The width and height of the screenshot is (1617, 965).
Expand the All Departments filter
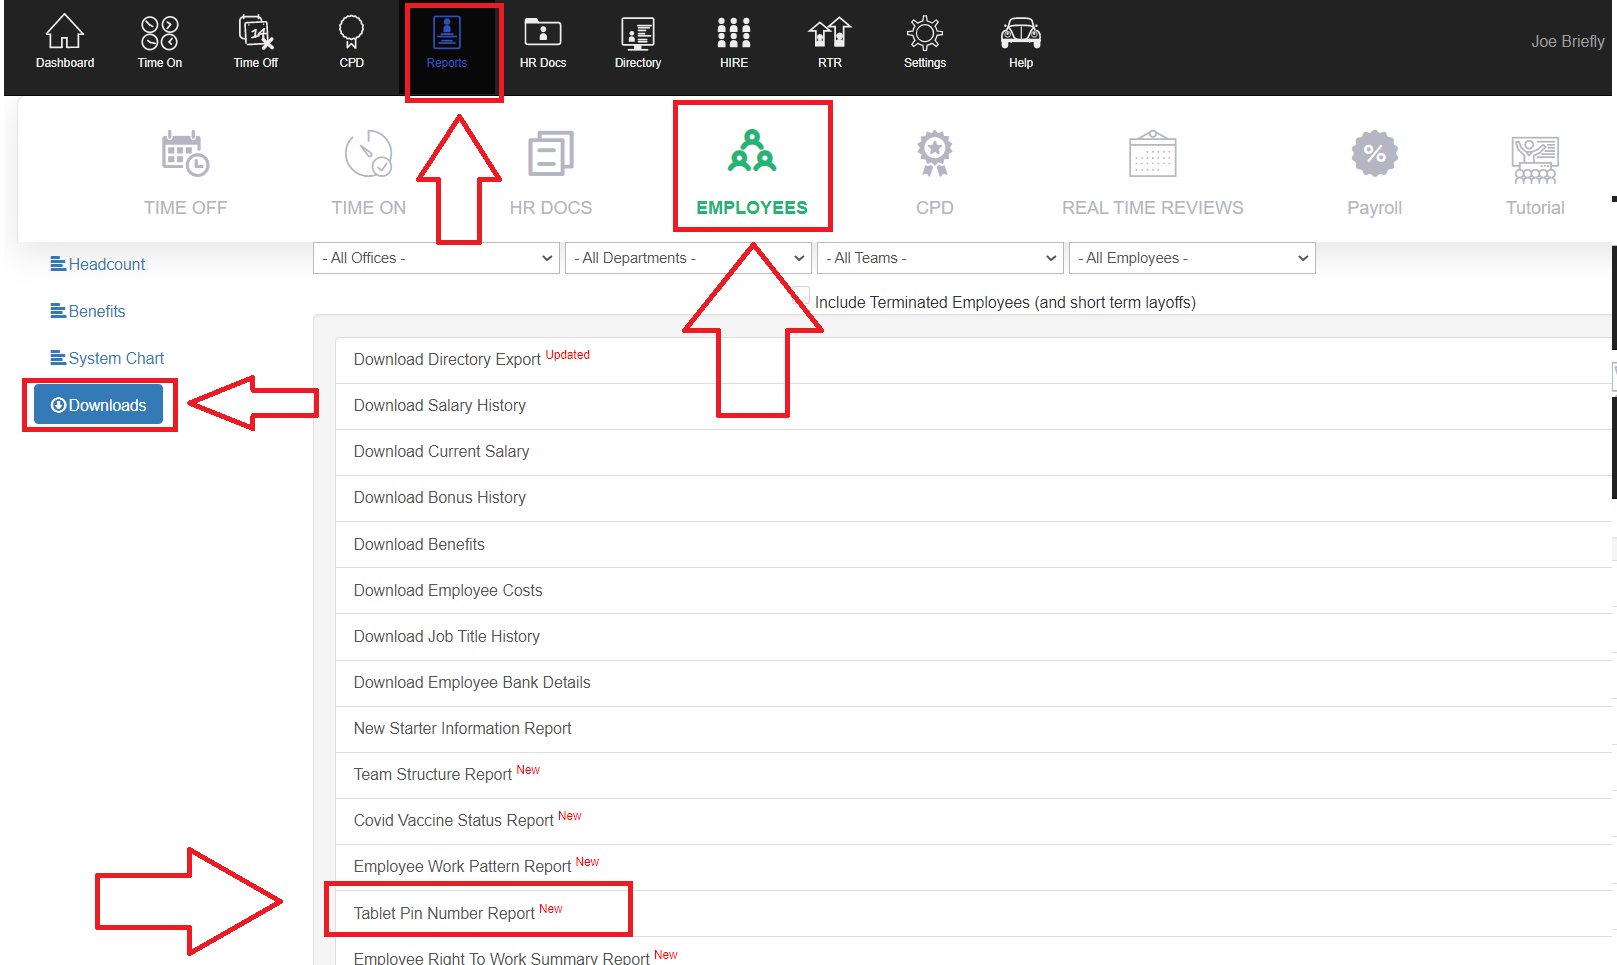click(x=687, y=257)
